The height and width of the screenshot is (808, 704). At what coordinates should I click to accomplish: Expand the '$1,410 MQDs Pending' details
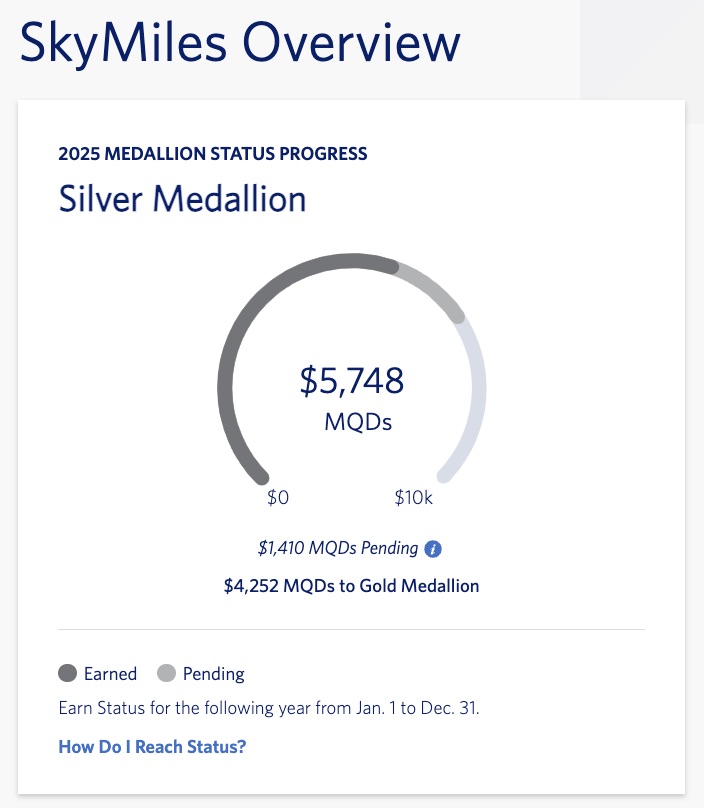(x=340, y=548)
